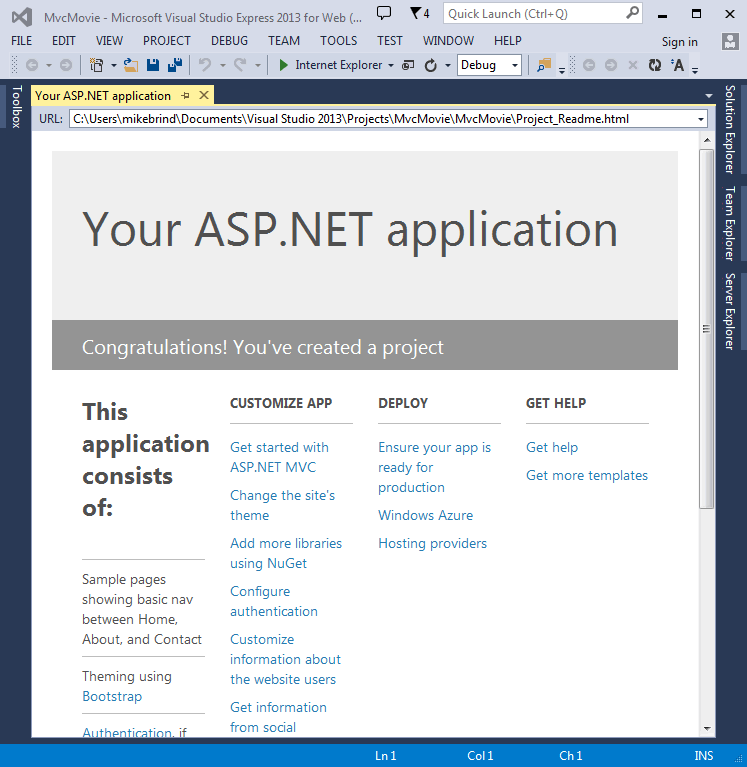The width and height of the screenshot is (747, 767).
Task: Open the TEAM menu
Action: point(284,41)
